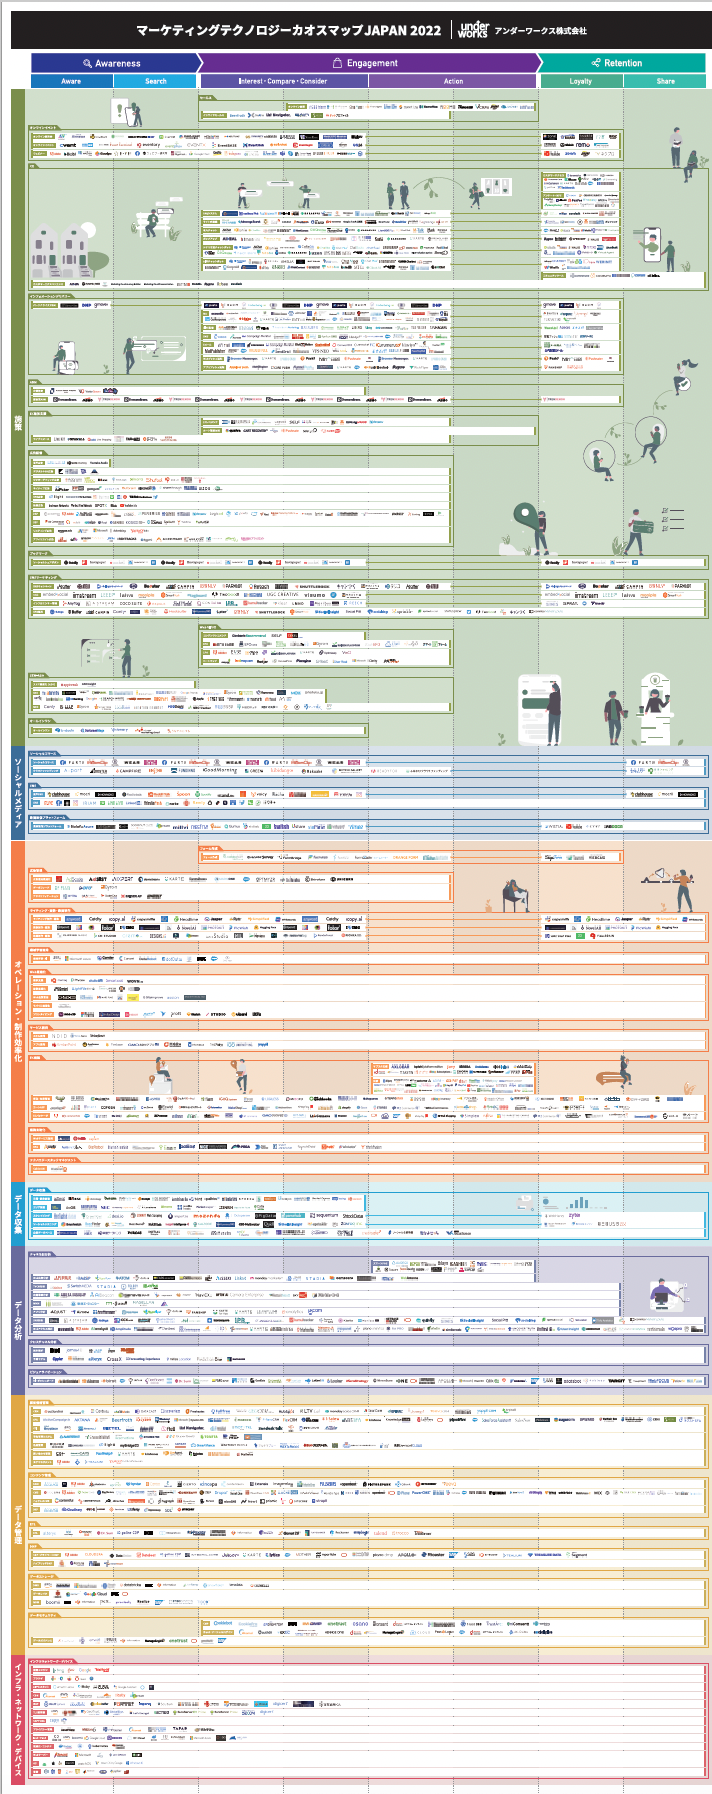Screen dimensions: 712x1794
Task: Click the title マーケティングテクノロジーカオスマップJAPAN 2022
Action: click(289, 30)
